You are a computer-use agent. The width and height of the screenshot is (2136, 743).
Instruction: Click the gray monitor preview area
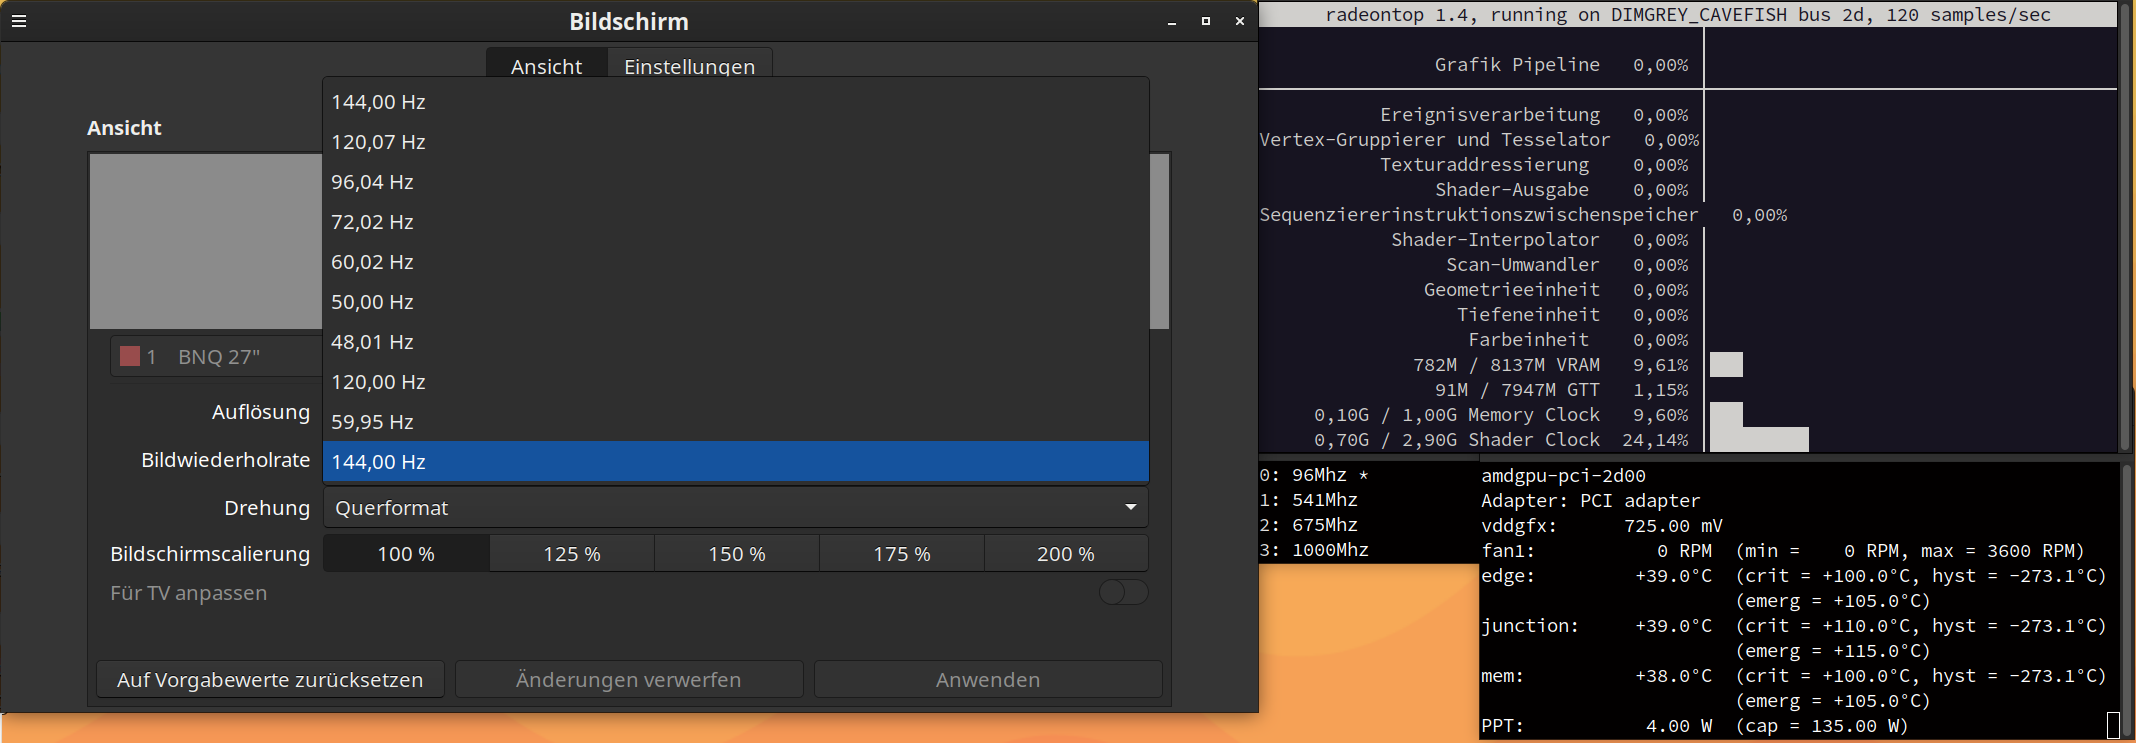click(x=206, y=241)
